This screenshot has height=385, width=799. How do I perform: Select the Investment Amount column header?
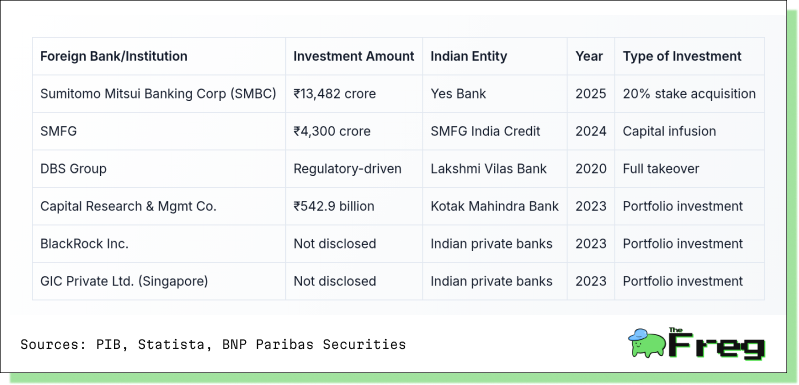point(354,56)
